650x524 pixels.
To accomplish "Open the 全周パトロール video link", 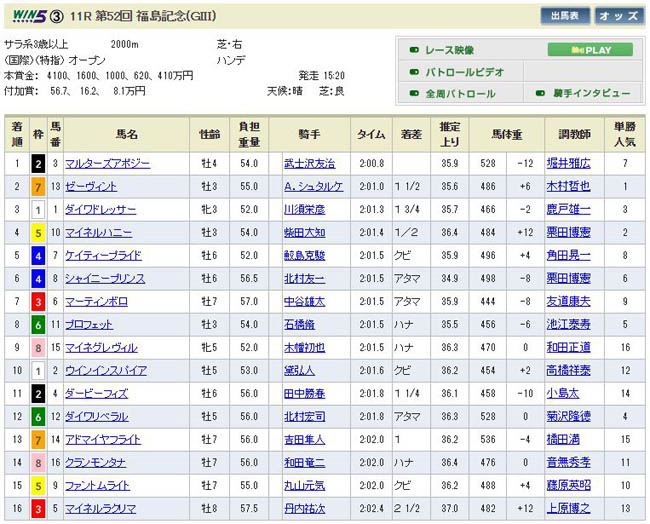I will point(461,94).
